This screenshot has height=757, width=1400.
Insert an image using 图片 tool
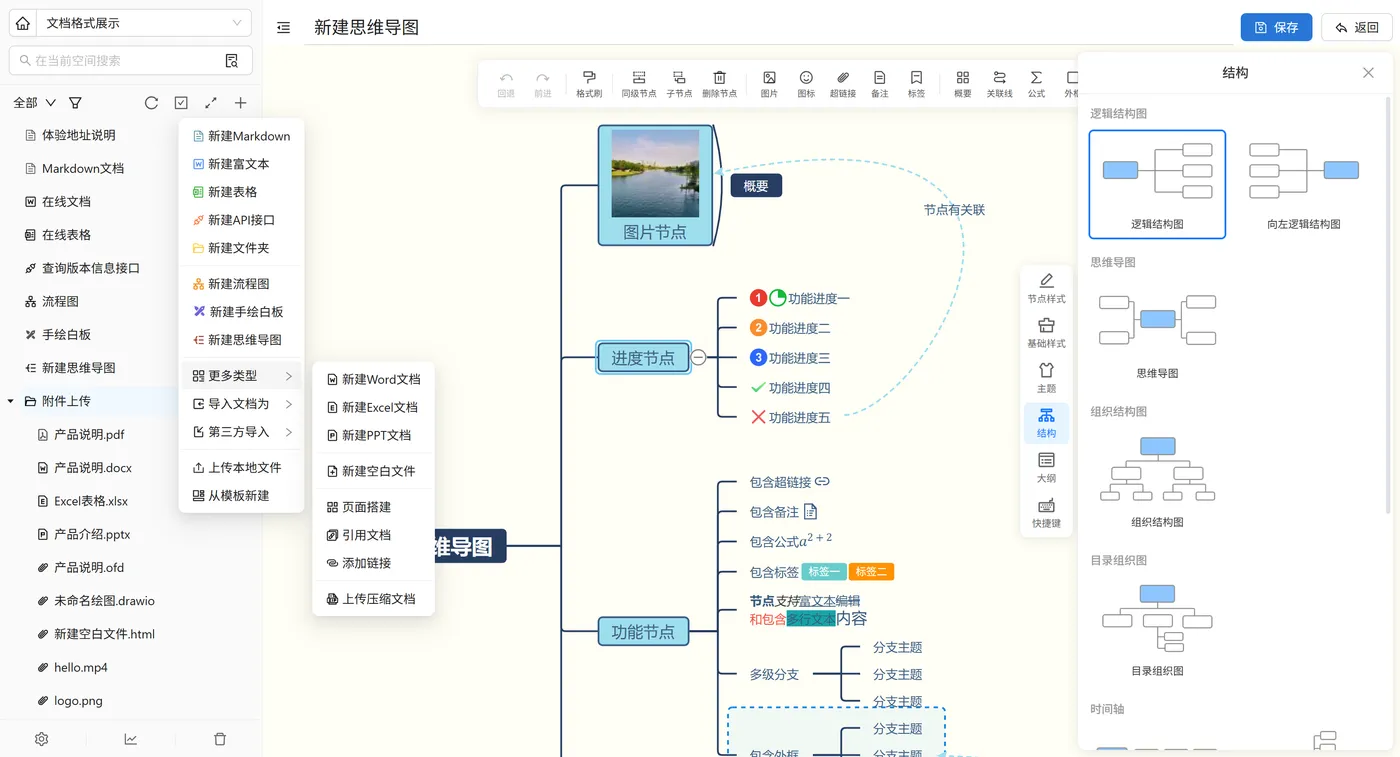tap(769, 84)
